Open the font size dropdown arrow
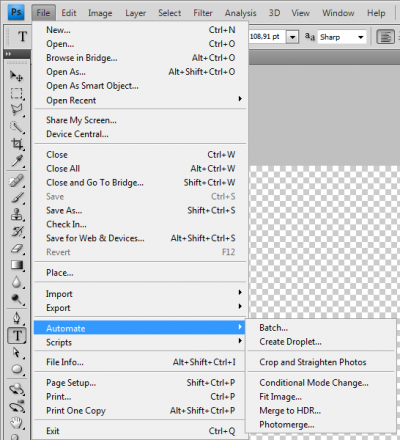This screenshot has width=400, height=440. [x=292, y=37]
